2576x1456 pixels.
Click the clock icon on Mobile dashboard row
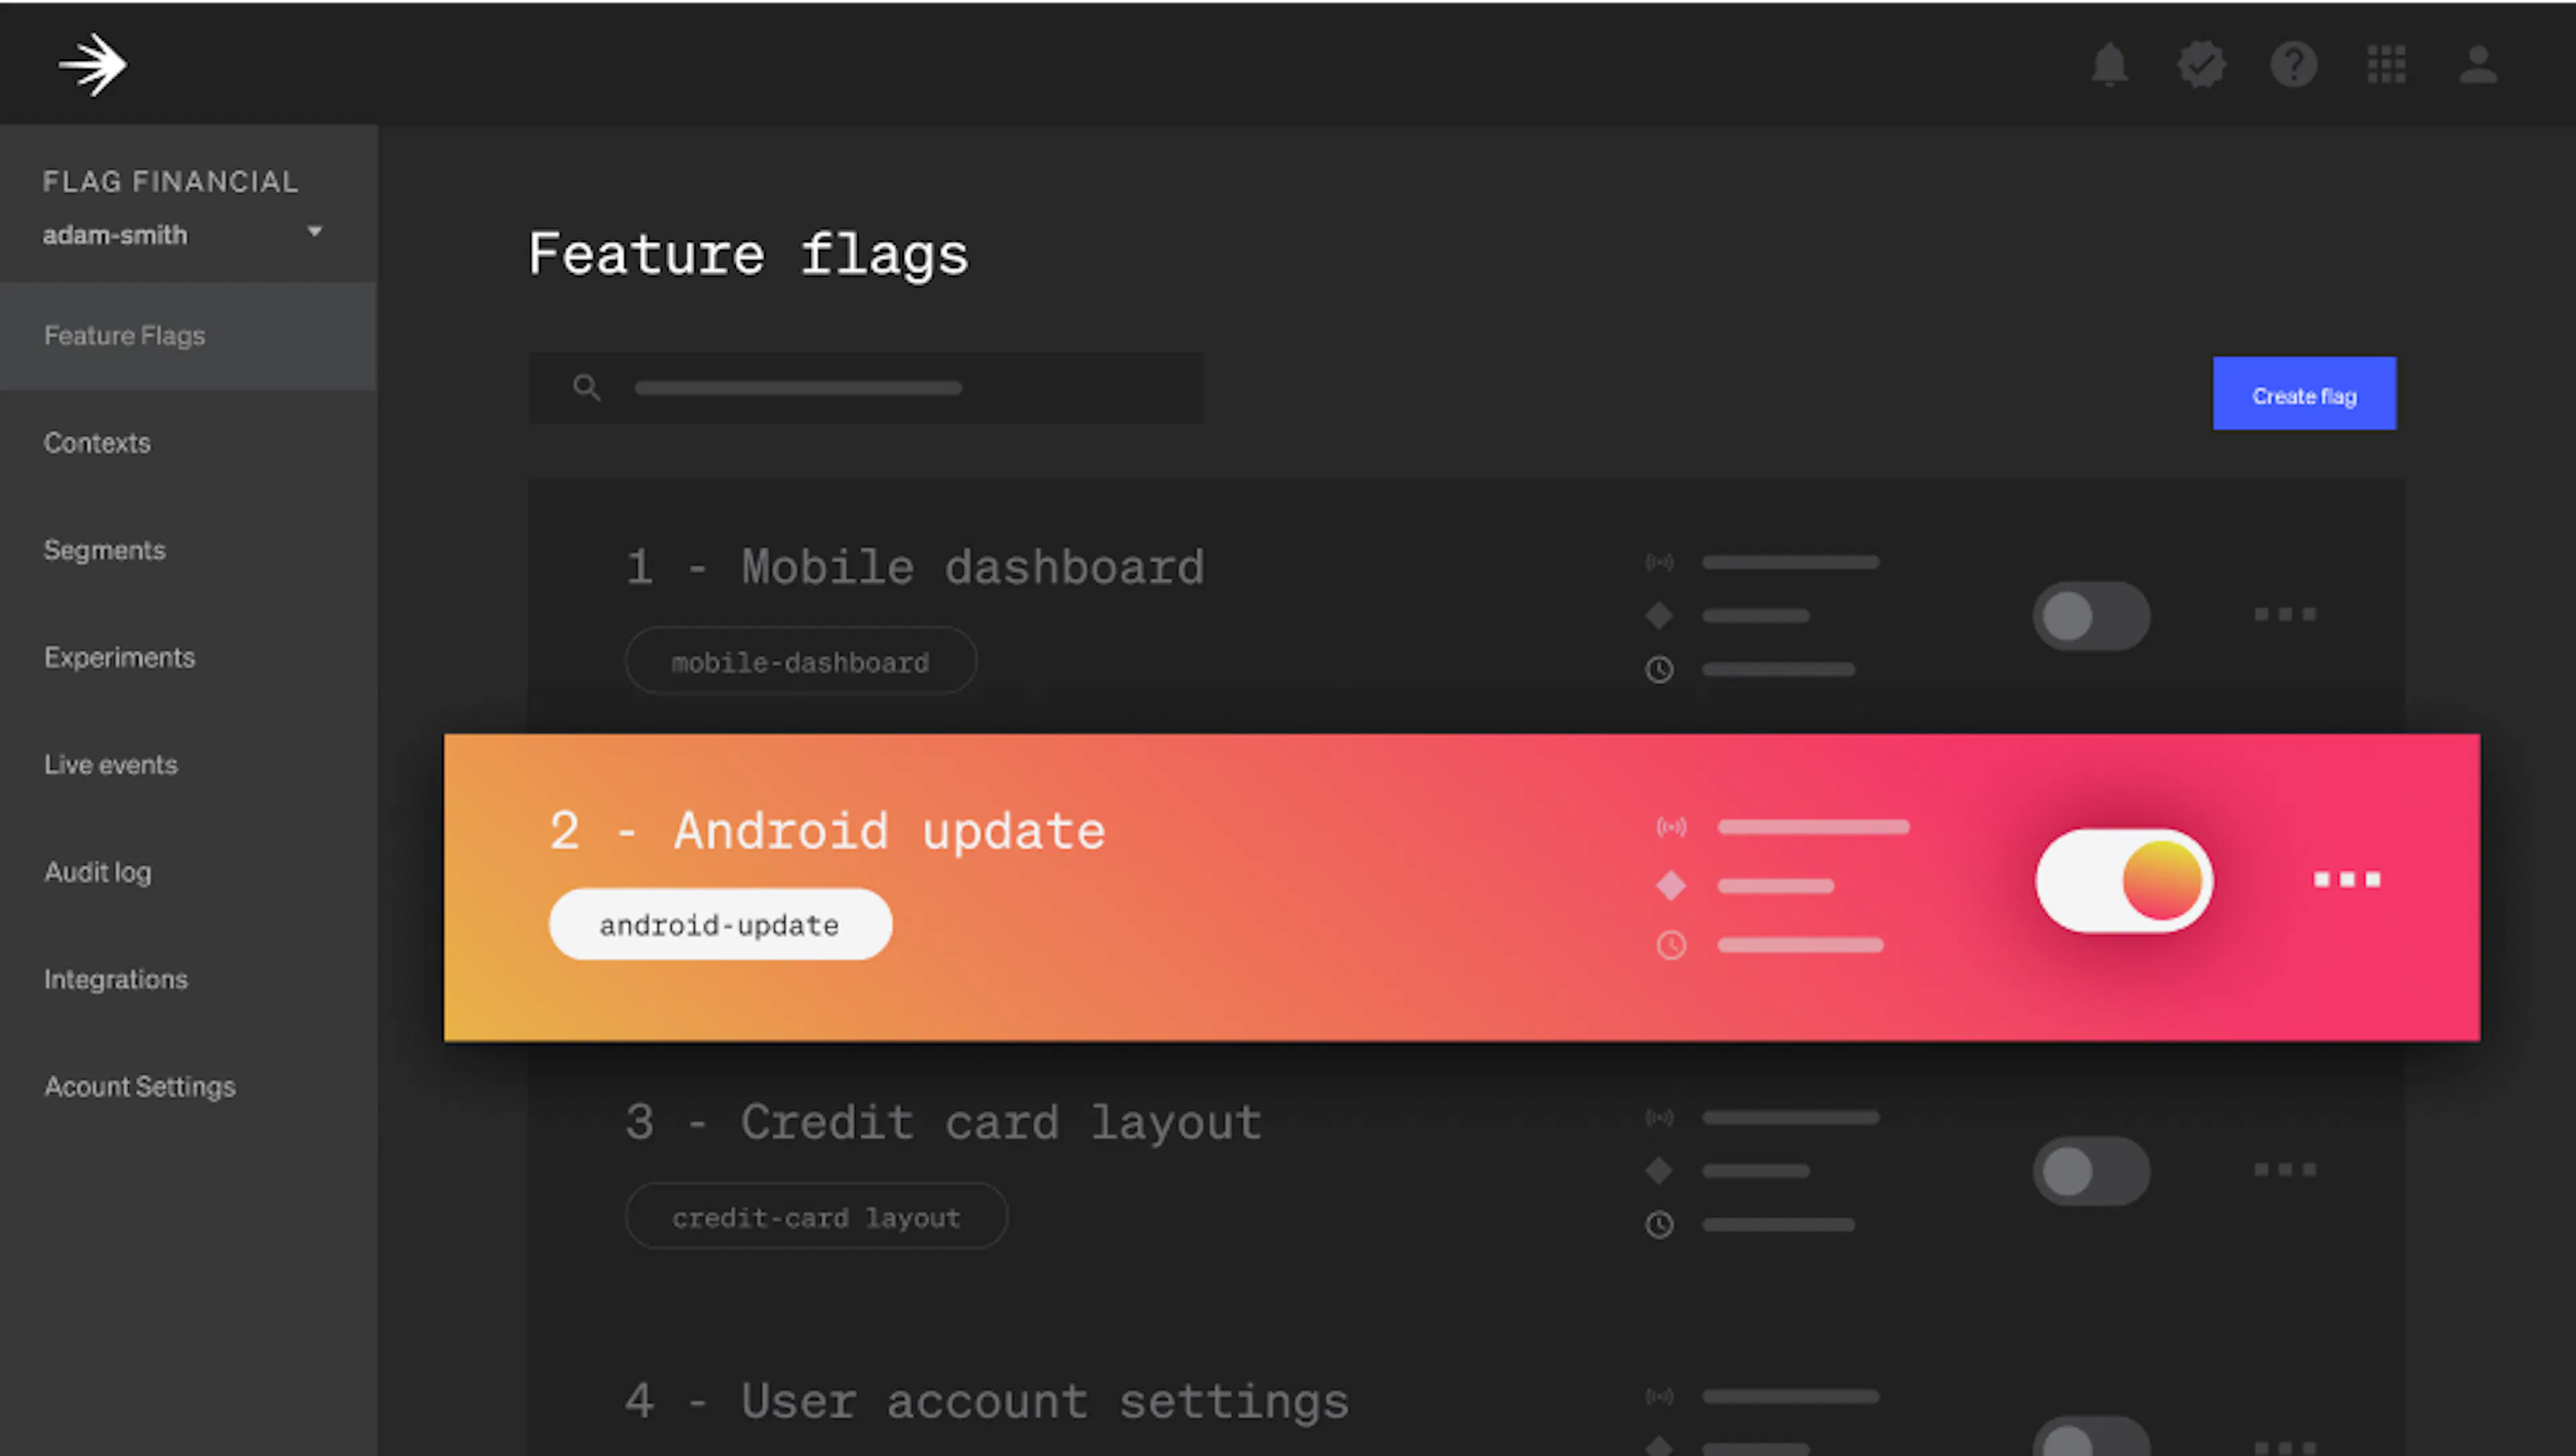pos(1659,670)
